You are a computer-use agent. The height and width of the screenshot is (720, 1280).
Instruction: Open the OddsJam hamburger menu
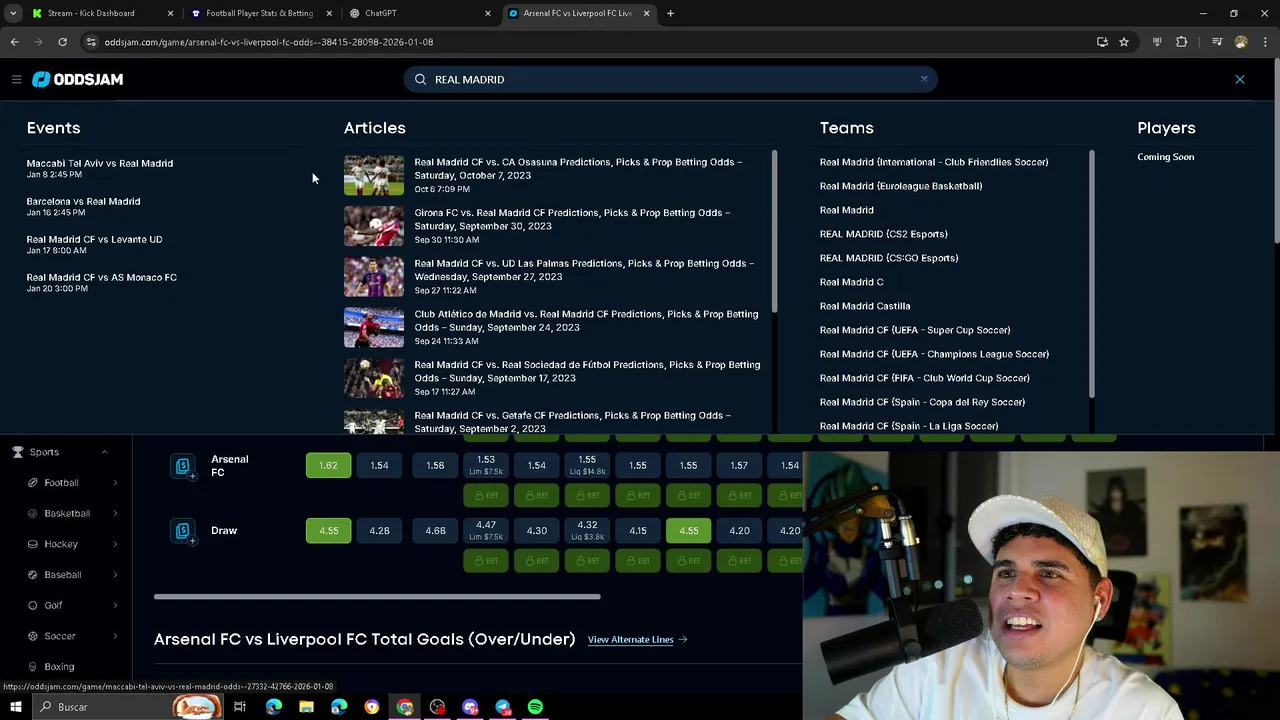[x=16, y=79]
